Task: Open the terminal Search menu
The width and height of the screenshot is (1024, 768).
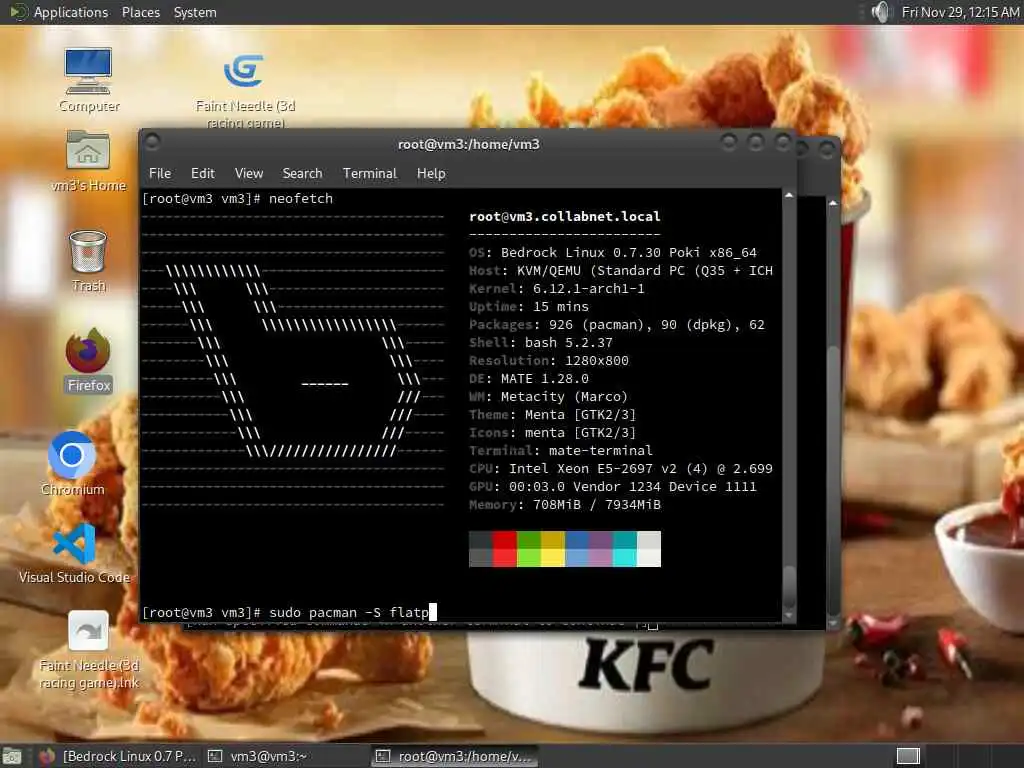Action: point(302,173)
